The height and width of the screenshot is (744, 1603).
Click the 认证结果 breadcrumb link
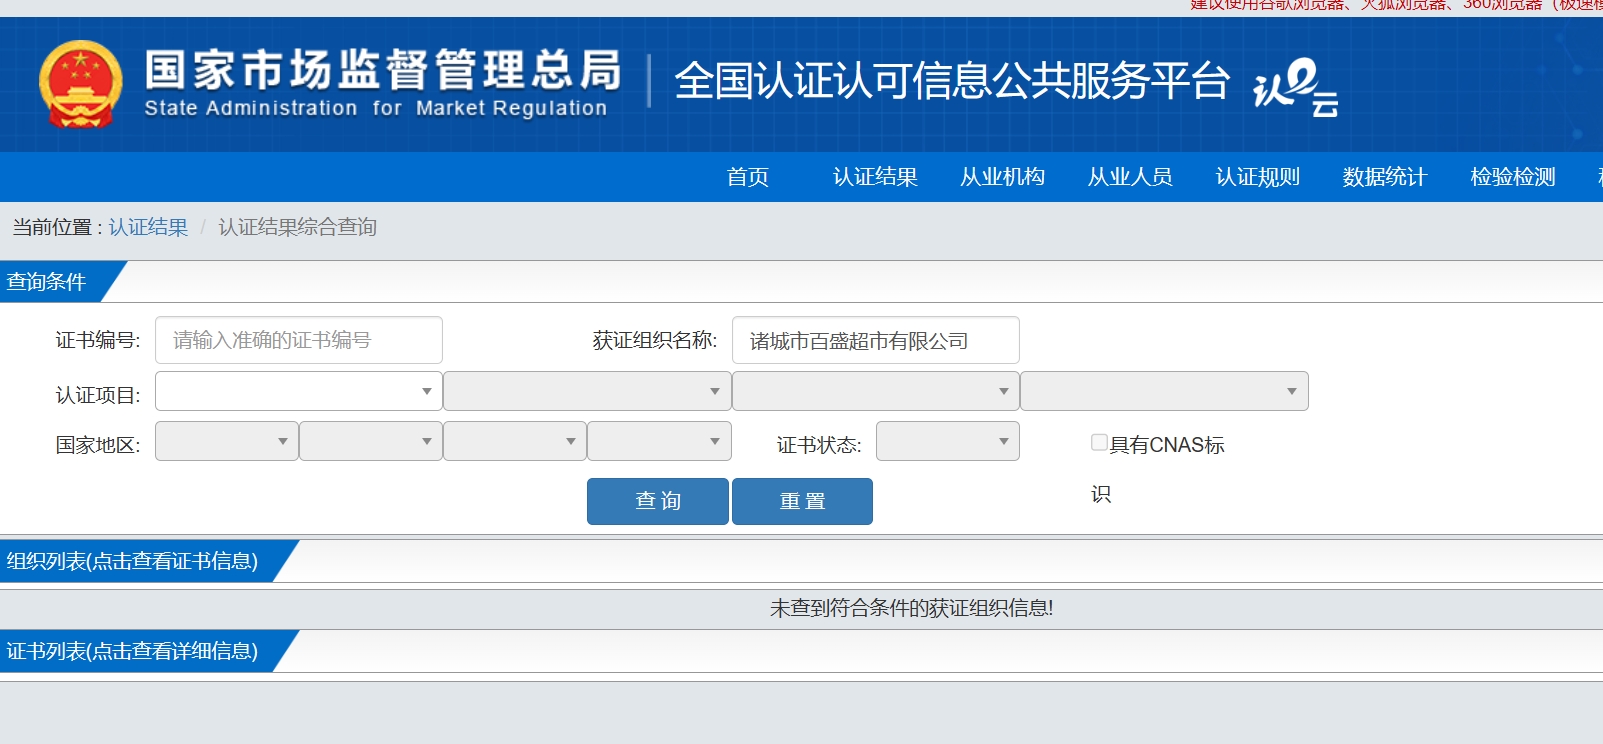tap(148, 227)
